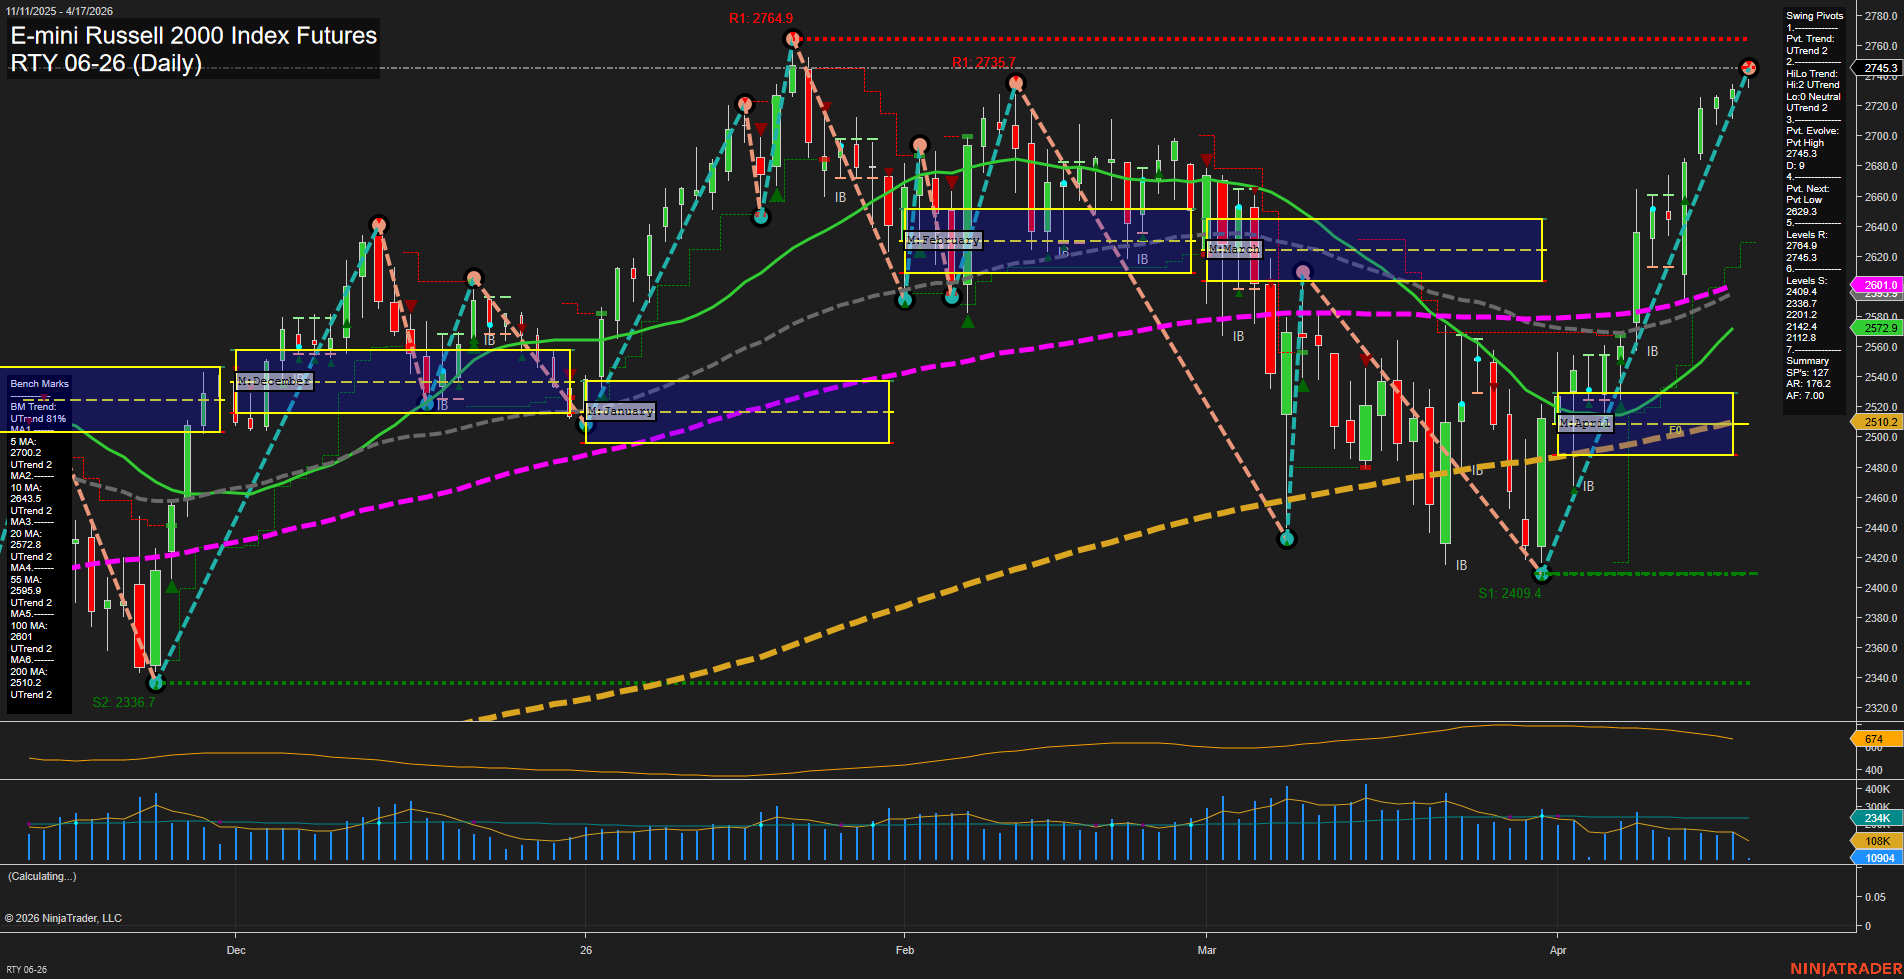The height and width of the screenshot is (979, 1904).
Task: Click the M:March month label tag
Action: click(x=1234, y=249)
